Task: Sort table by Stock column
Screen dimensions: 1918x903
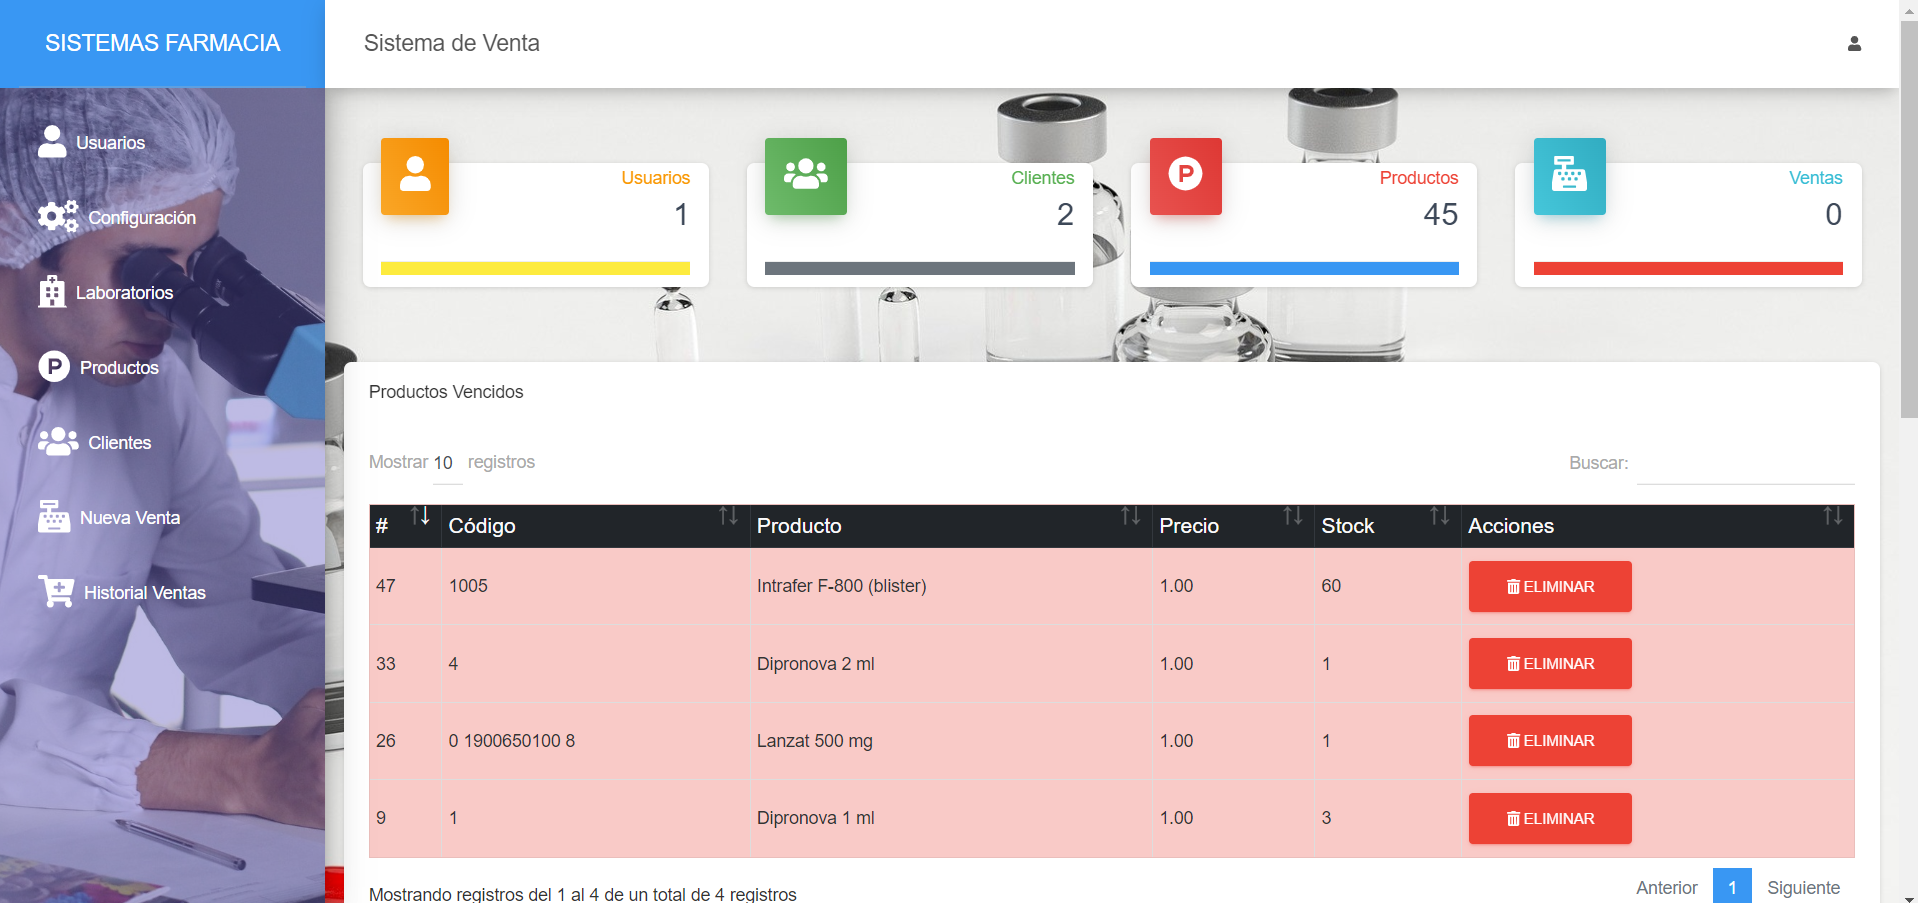Action: click(1385, 526)
